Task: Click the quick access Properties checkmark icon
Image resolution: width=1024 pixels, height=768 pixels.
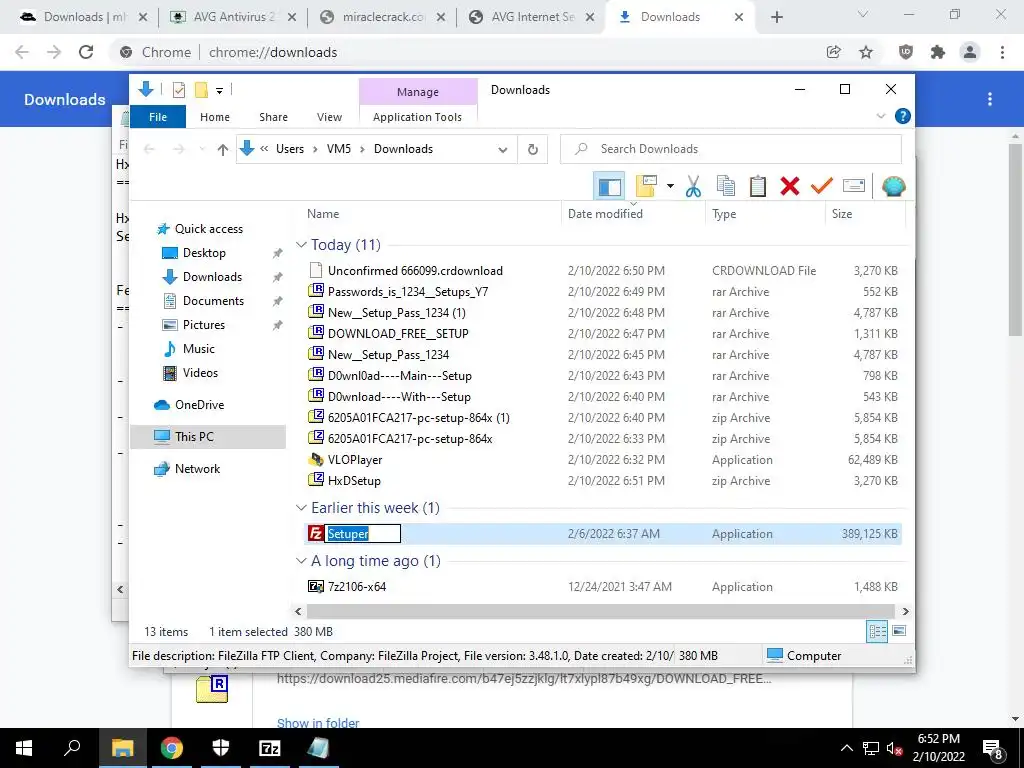Action: coord(178,90)
